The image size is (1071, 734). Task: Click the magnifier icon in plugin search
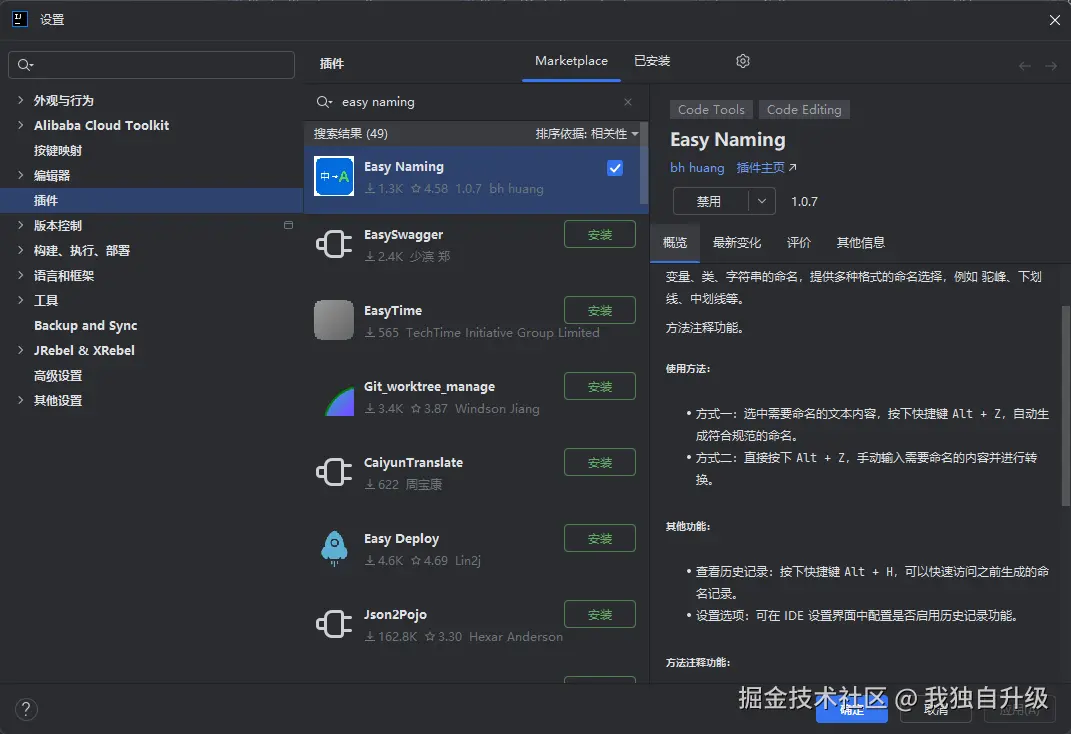tap(324, 102)
